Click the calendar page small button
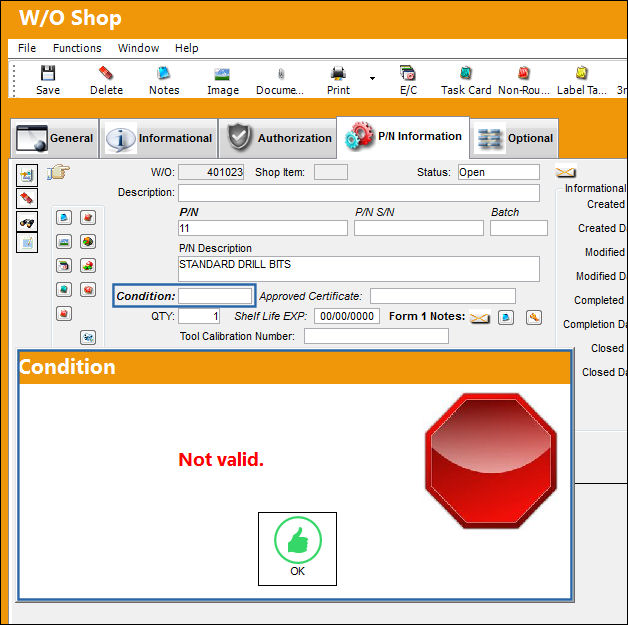The height and width of the screenshot is (625, 628). click(64, 265)
